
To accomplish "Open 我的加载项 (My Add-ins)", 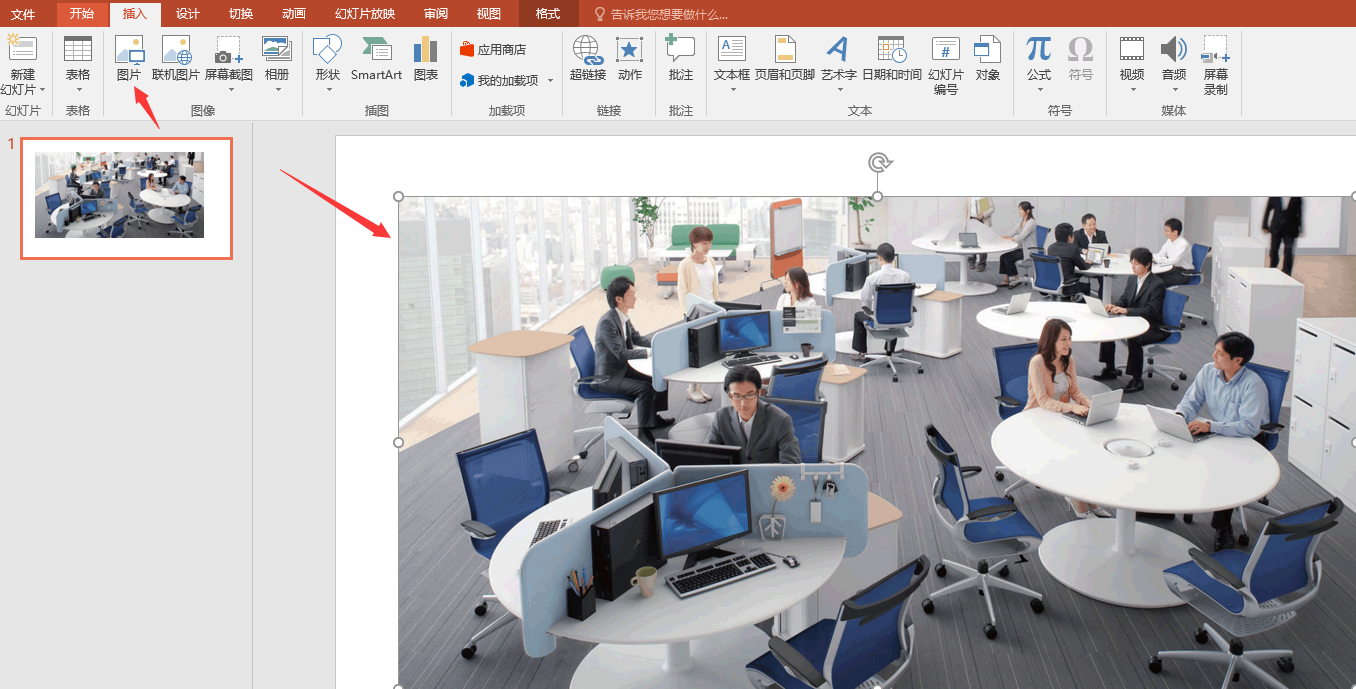I will tap(499, 80).
